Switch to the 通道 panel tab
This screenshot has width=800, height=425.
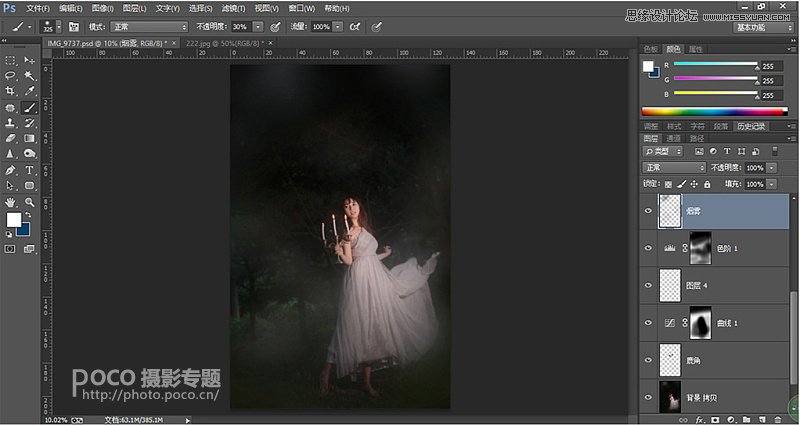pyautogui.click(x=673, y=138)
